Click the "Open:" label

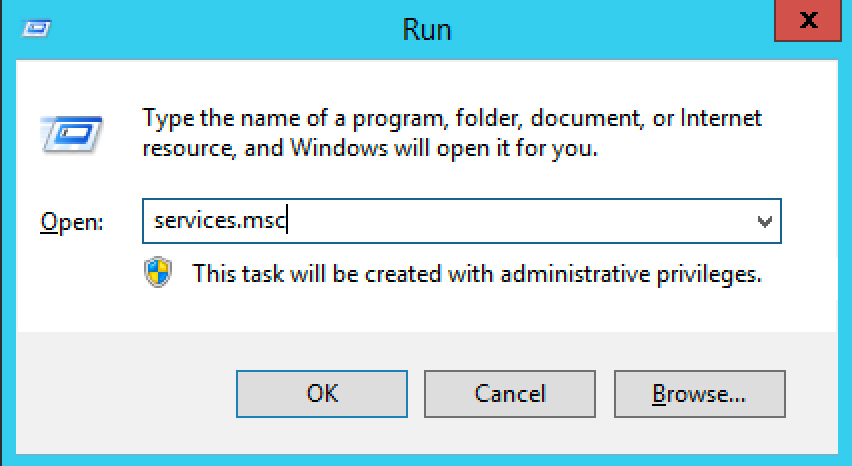point(72,223)
